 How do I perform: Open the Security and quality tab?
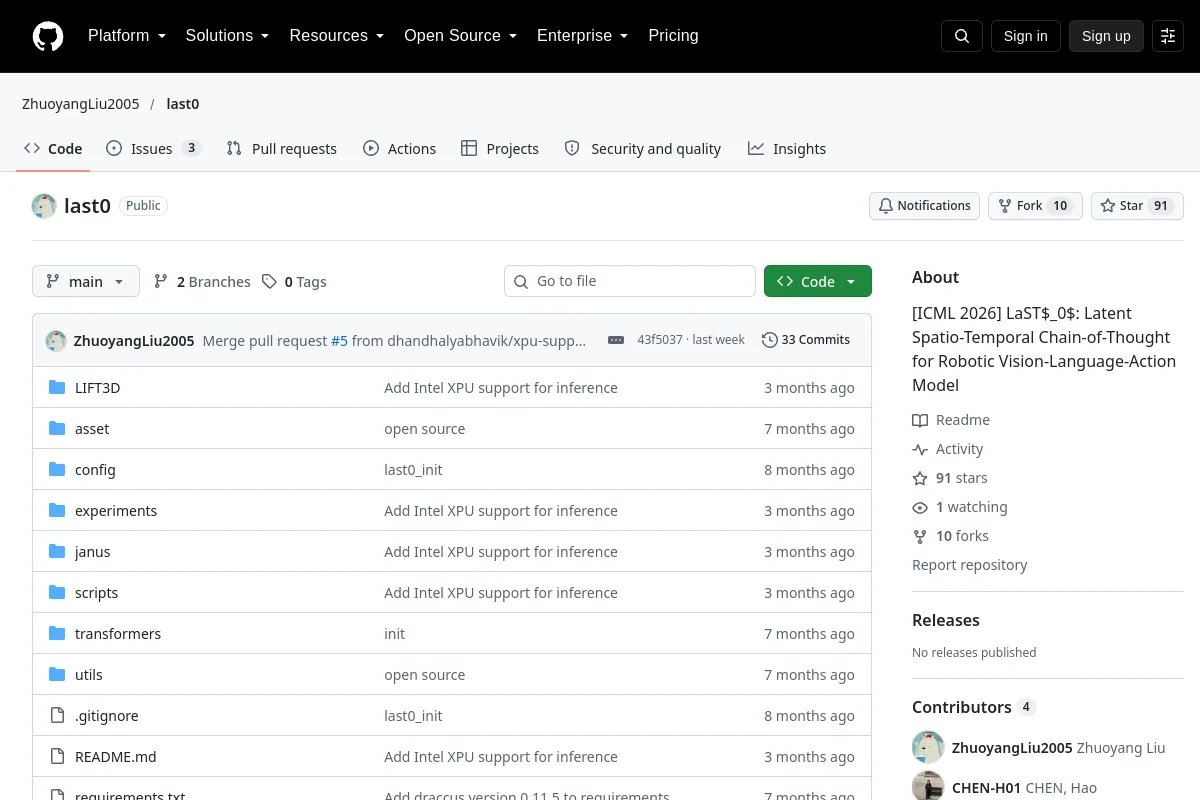(643, 149)
